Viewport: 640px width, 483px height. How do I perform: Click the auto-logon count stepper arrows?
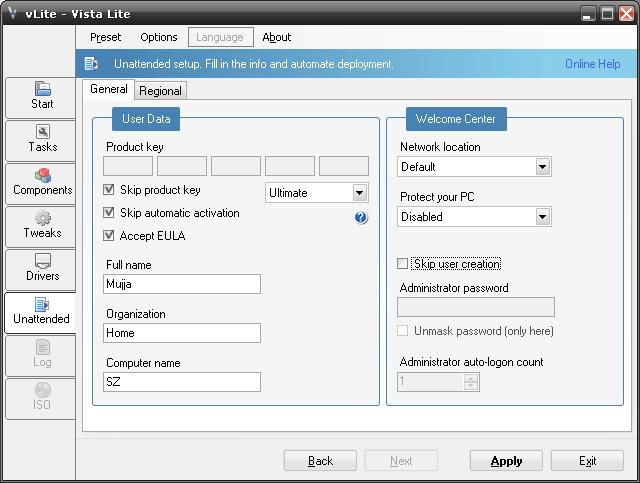point(471,382)
